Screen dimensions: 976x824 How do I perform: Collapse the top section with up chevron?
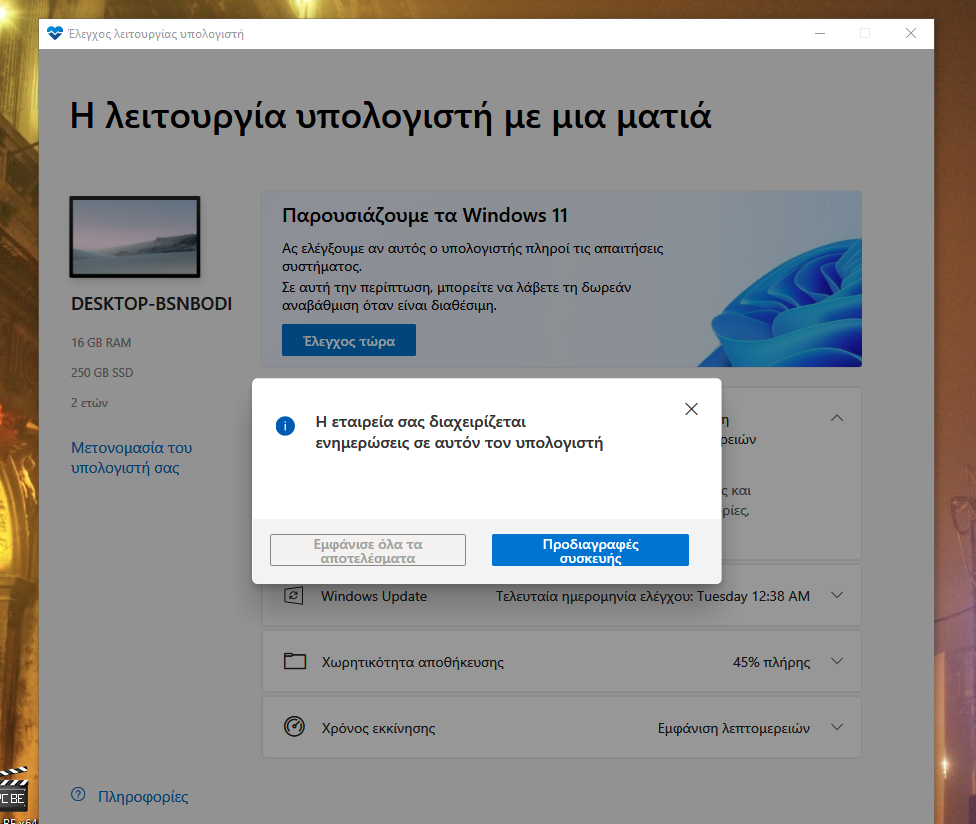[x=837, y=418]
